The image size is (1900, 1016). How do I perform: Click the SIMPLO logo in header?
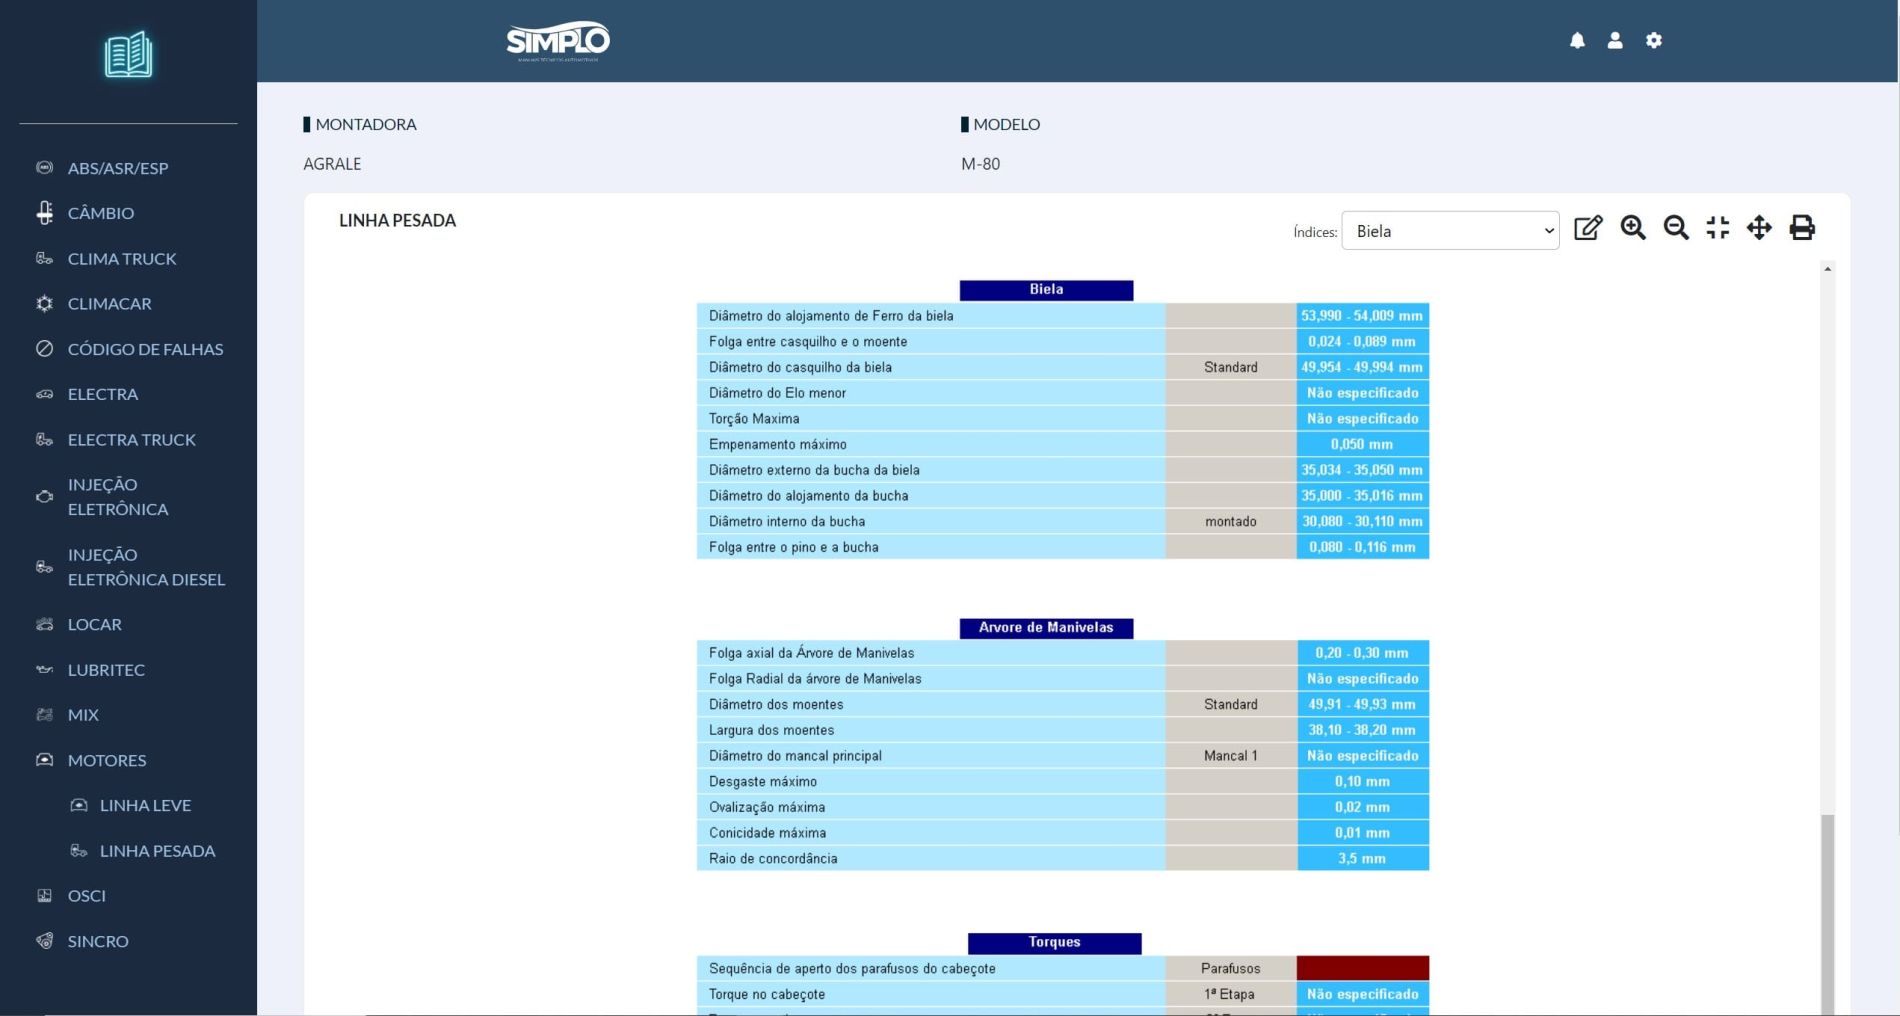[558, 41]
